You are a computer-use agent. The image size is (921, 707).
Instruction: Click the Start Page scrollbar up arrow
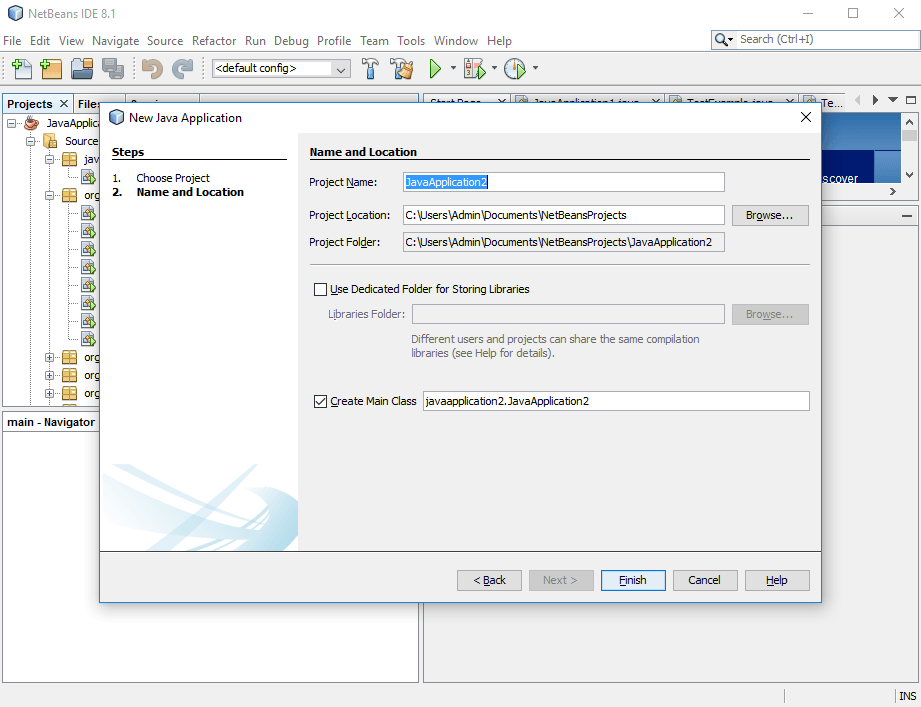pyautogui.click(x=909, y=122)
